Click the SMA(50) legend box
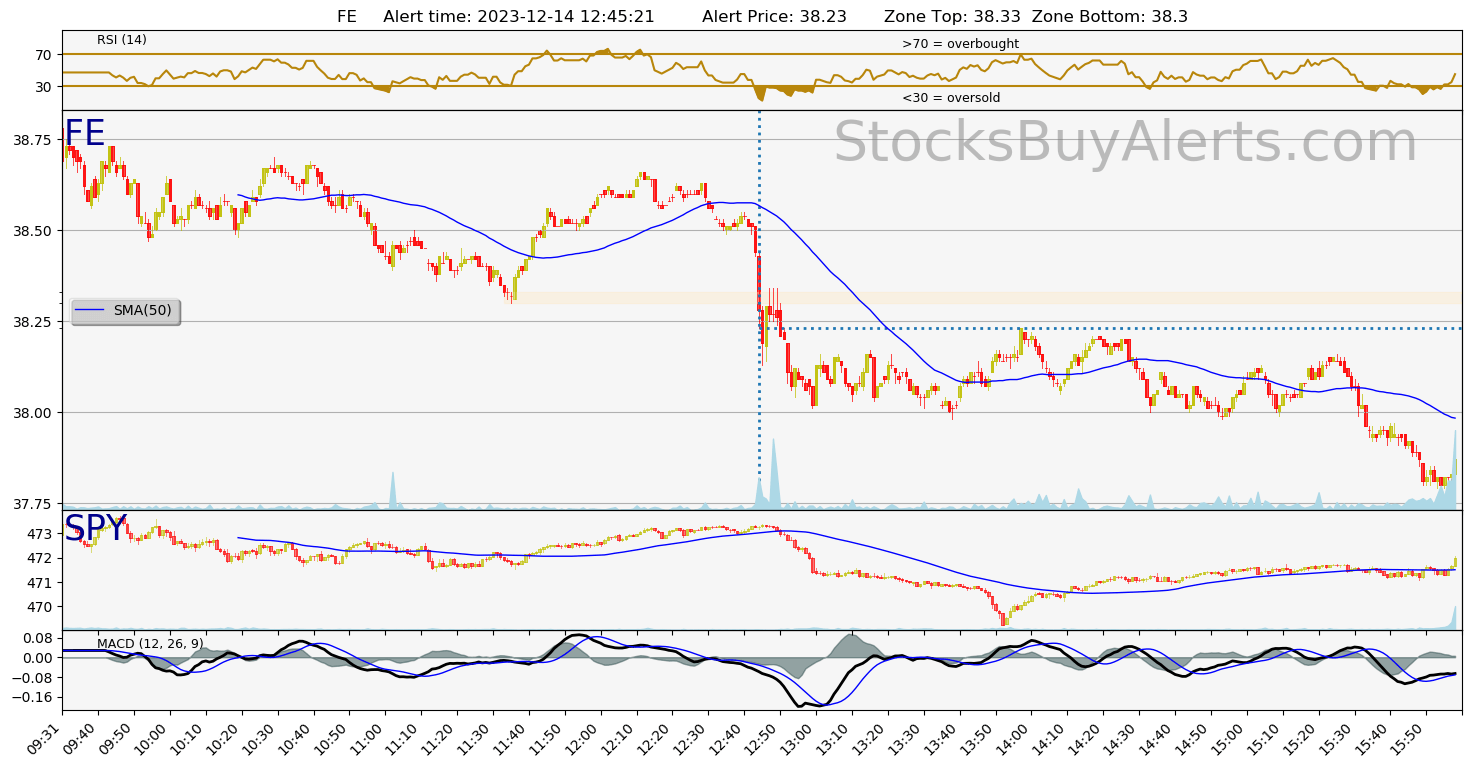Viewport: 1477px width, 768px height. click(x=126, y=311)
